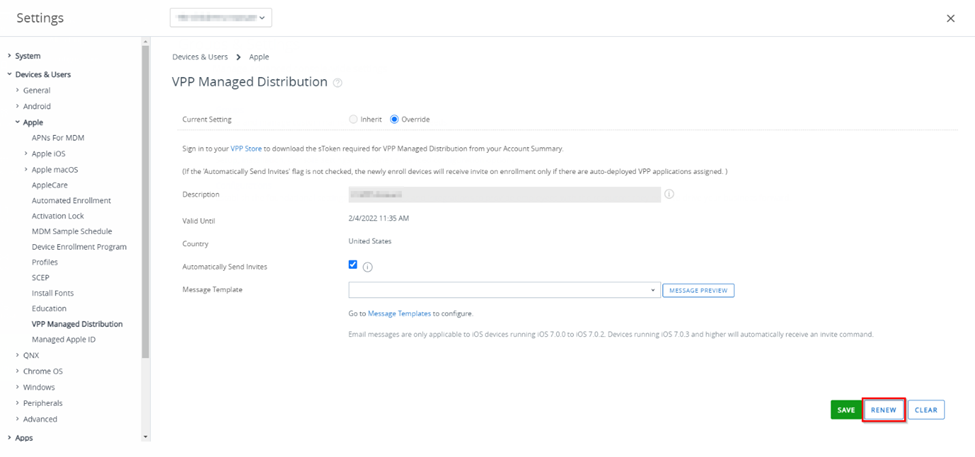Click sidebar scrollbar up arrow
975x457 pixels.
point(146,42)
